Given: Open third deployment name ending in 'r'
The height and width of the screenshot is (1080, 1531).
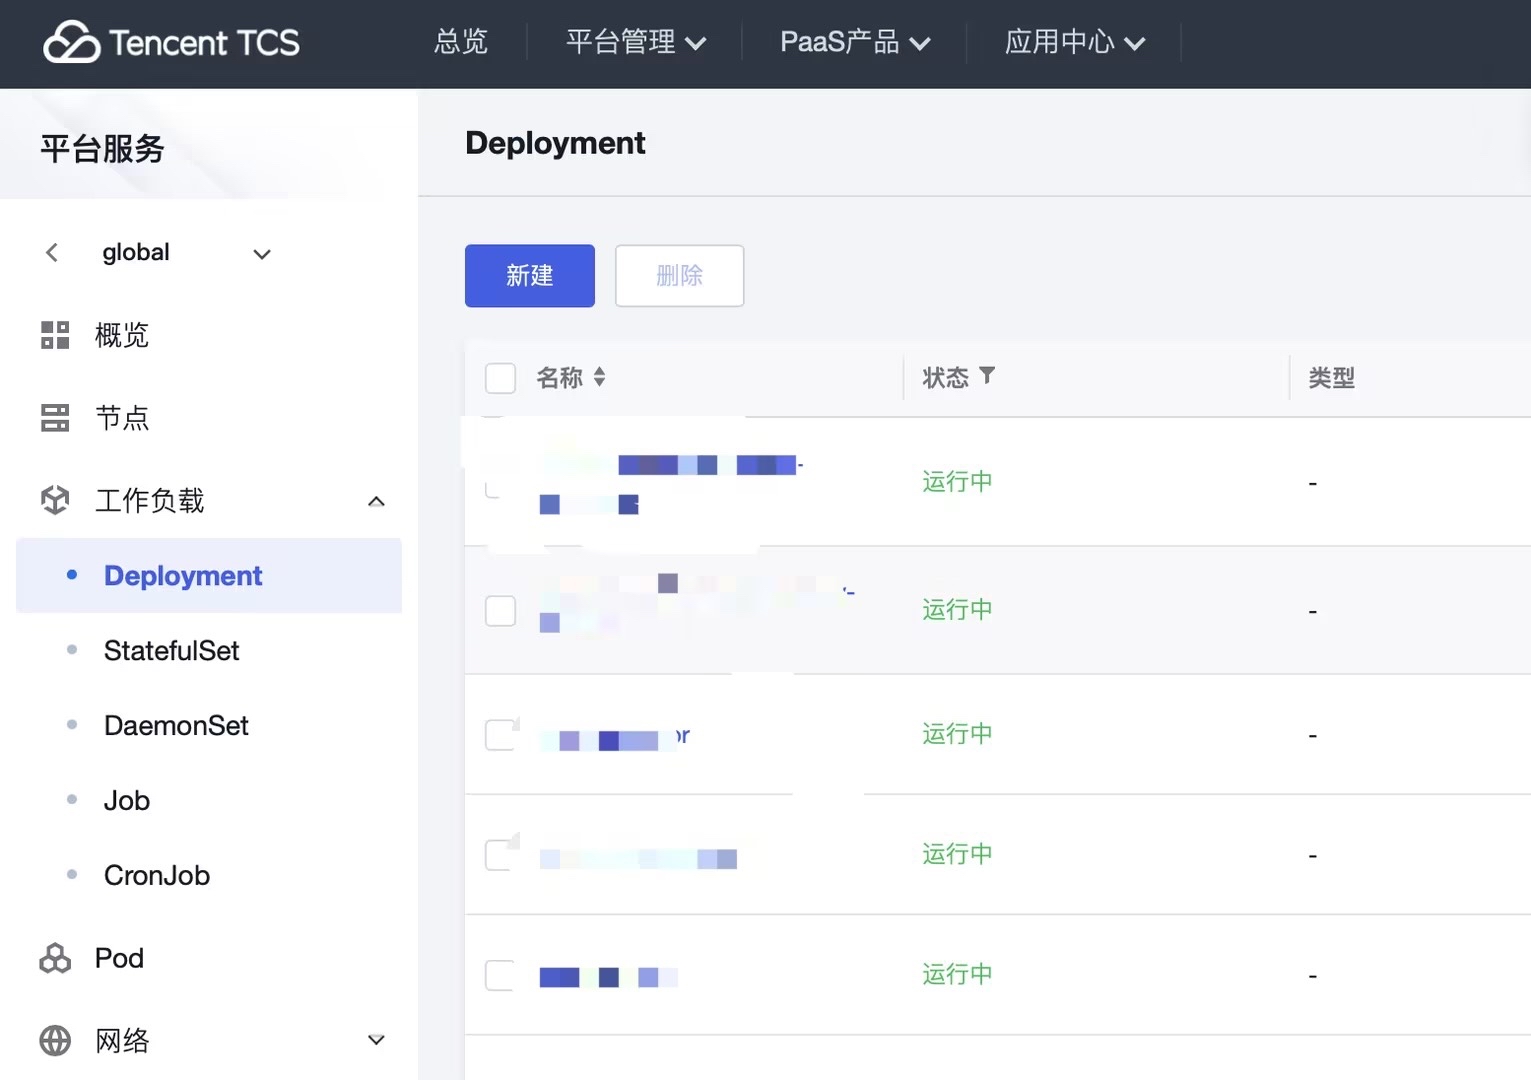Looking at the screenshot, I should click(x=614, y=739).
